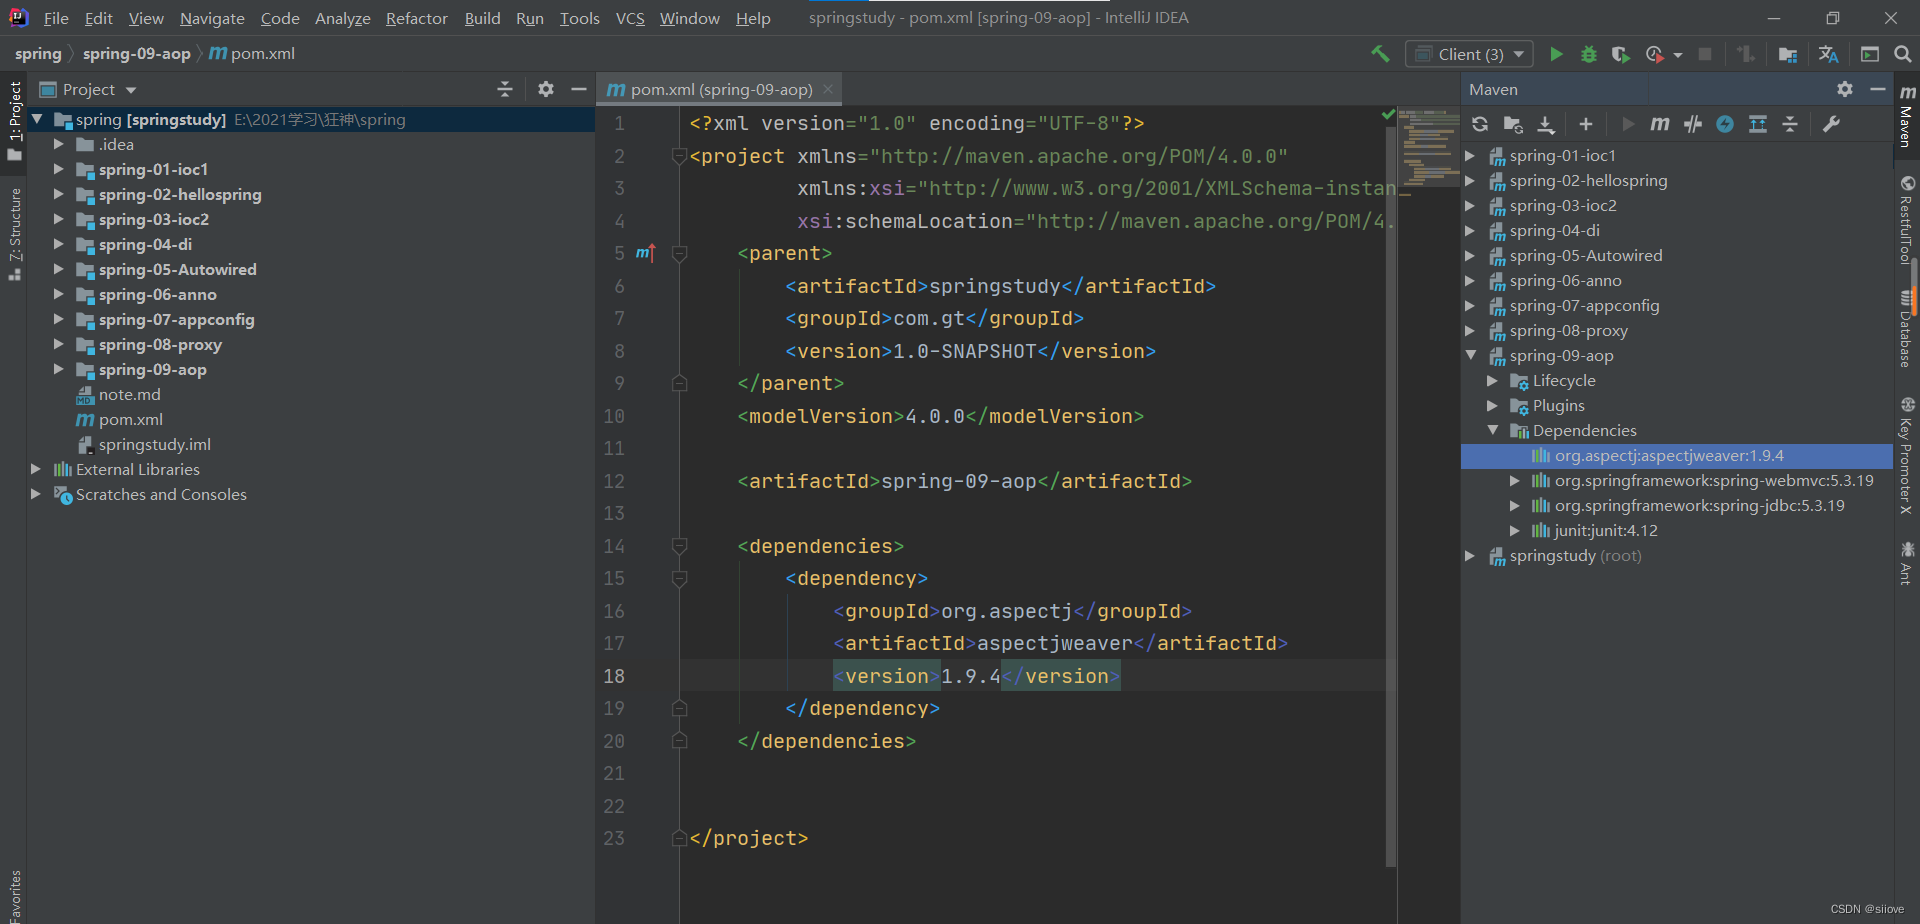Expand Plugins node in Maven panel
The height and width of the screenshot is (924, 1920).
[1492, 405]
